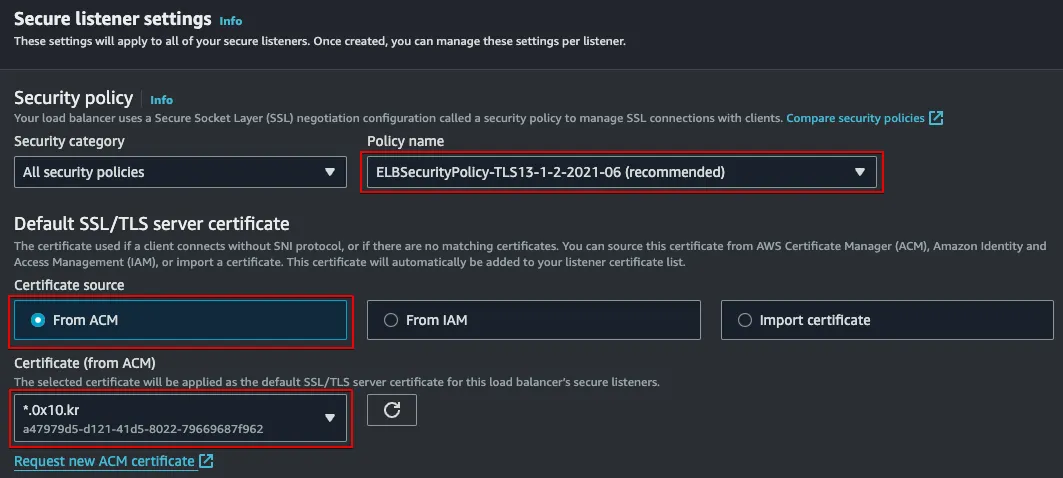
Task: Select the Import certificate radio button
Action: pyautogui.click(x=744, y=320)
